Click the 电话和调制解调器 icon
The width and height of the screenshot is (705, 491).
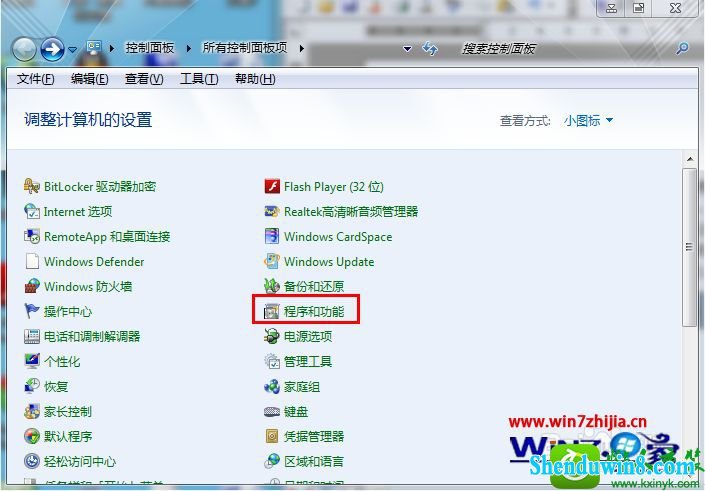31,336
